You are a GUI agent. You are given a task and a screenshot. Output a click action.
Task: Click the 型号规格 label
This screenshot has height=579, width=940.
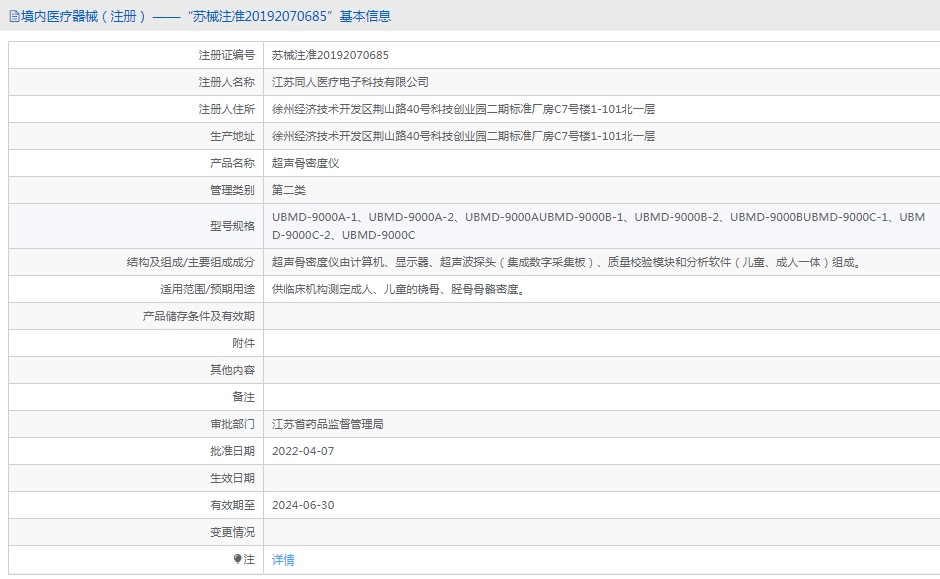[x=233, y=226]
